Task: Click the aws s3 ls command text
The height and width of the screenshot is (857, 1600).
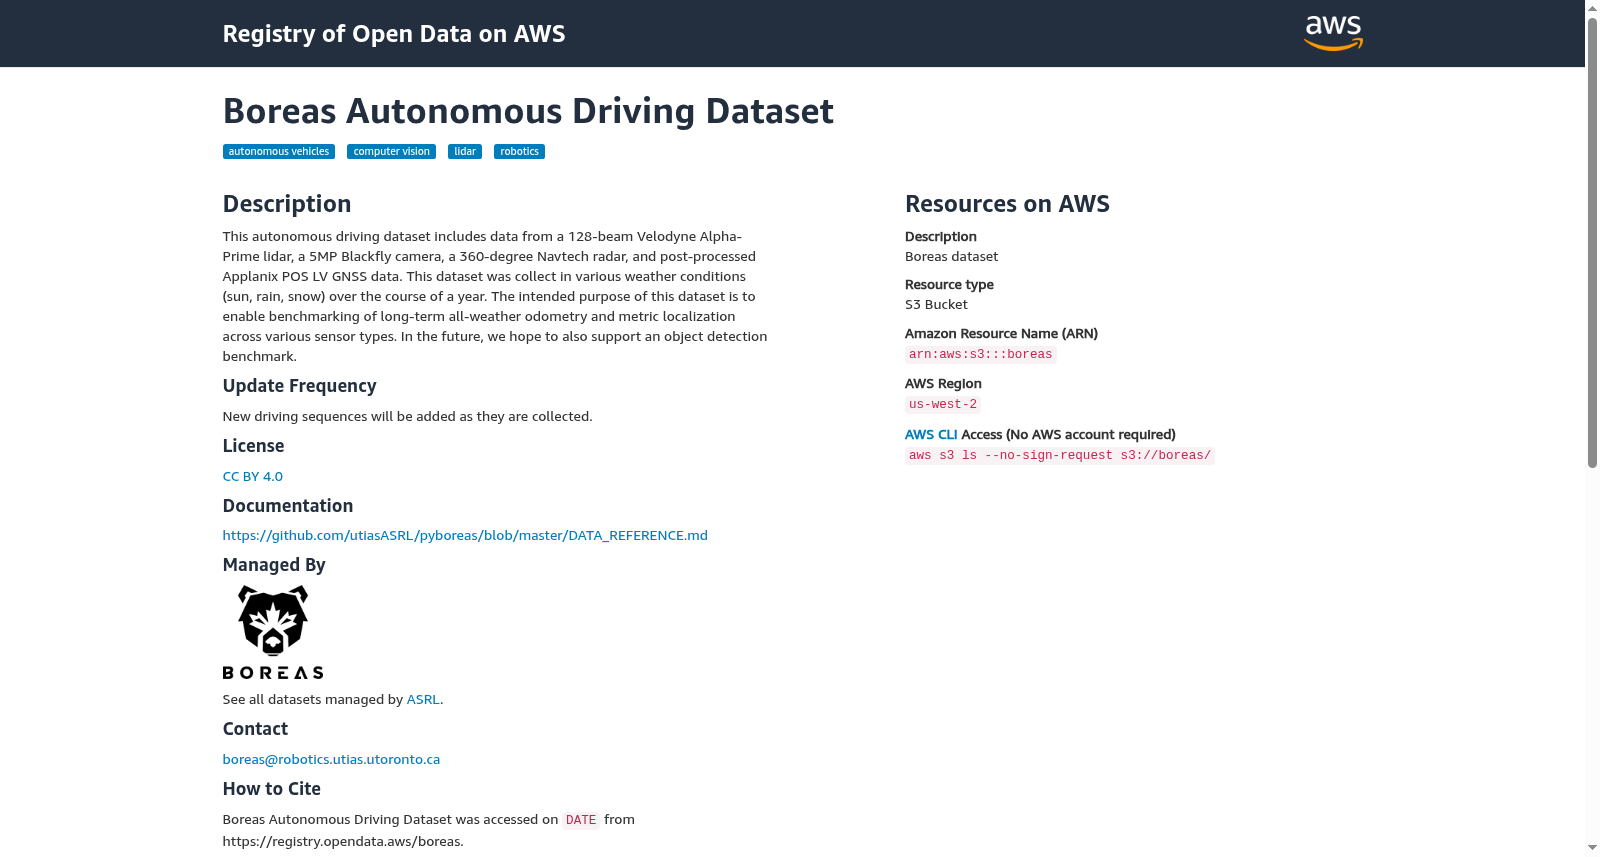Action: point(1060,456)
